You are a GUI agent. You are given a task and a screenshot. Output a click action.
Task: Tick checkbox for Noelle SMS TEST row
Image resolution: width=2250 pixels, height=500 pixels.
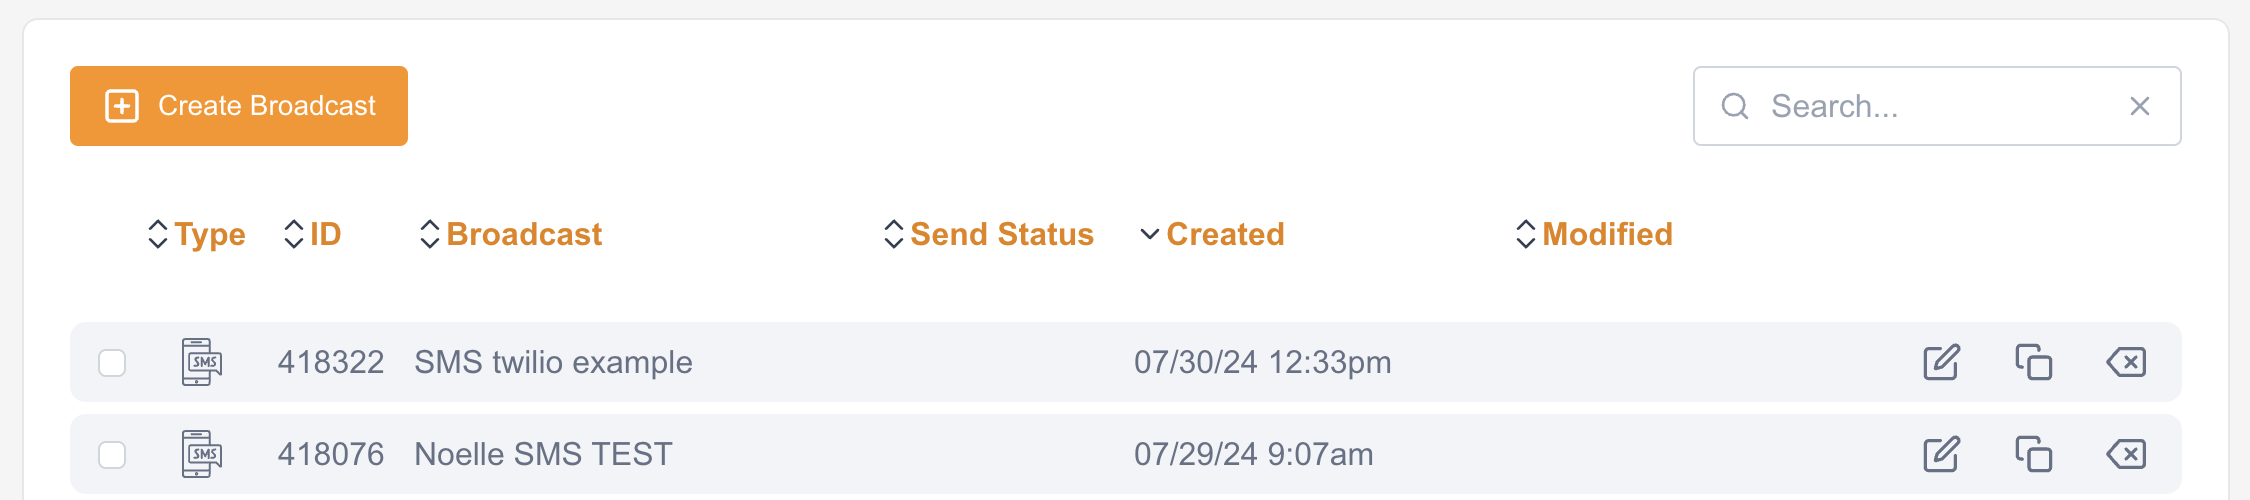[x=112, y=454]
